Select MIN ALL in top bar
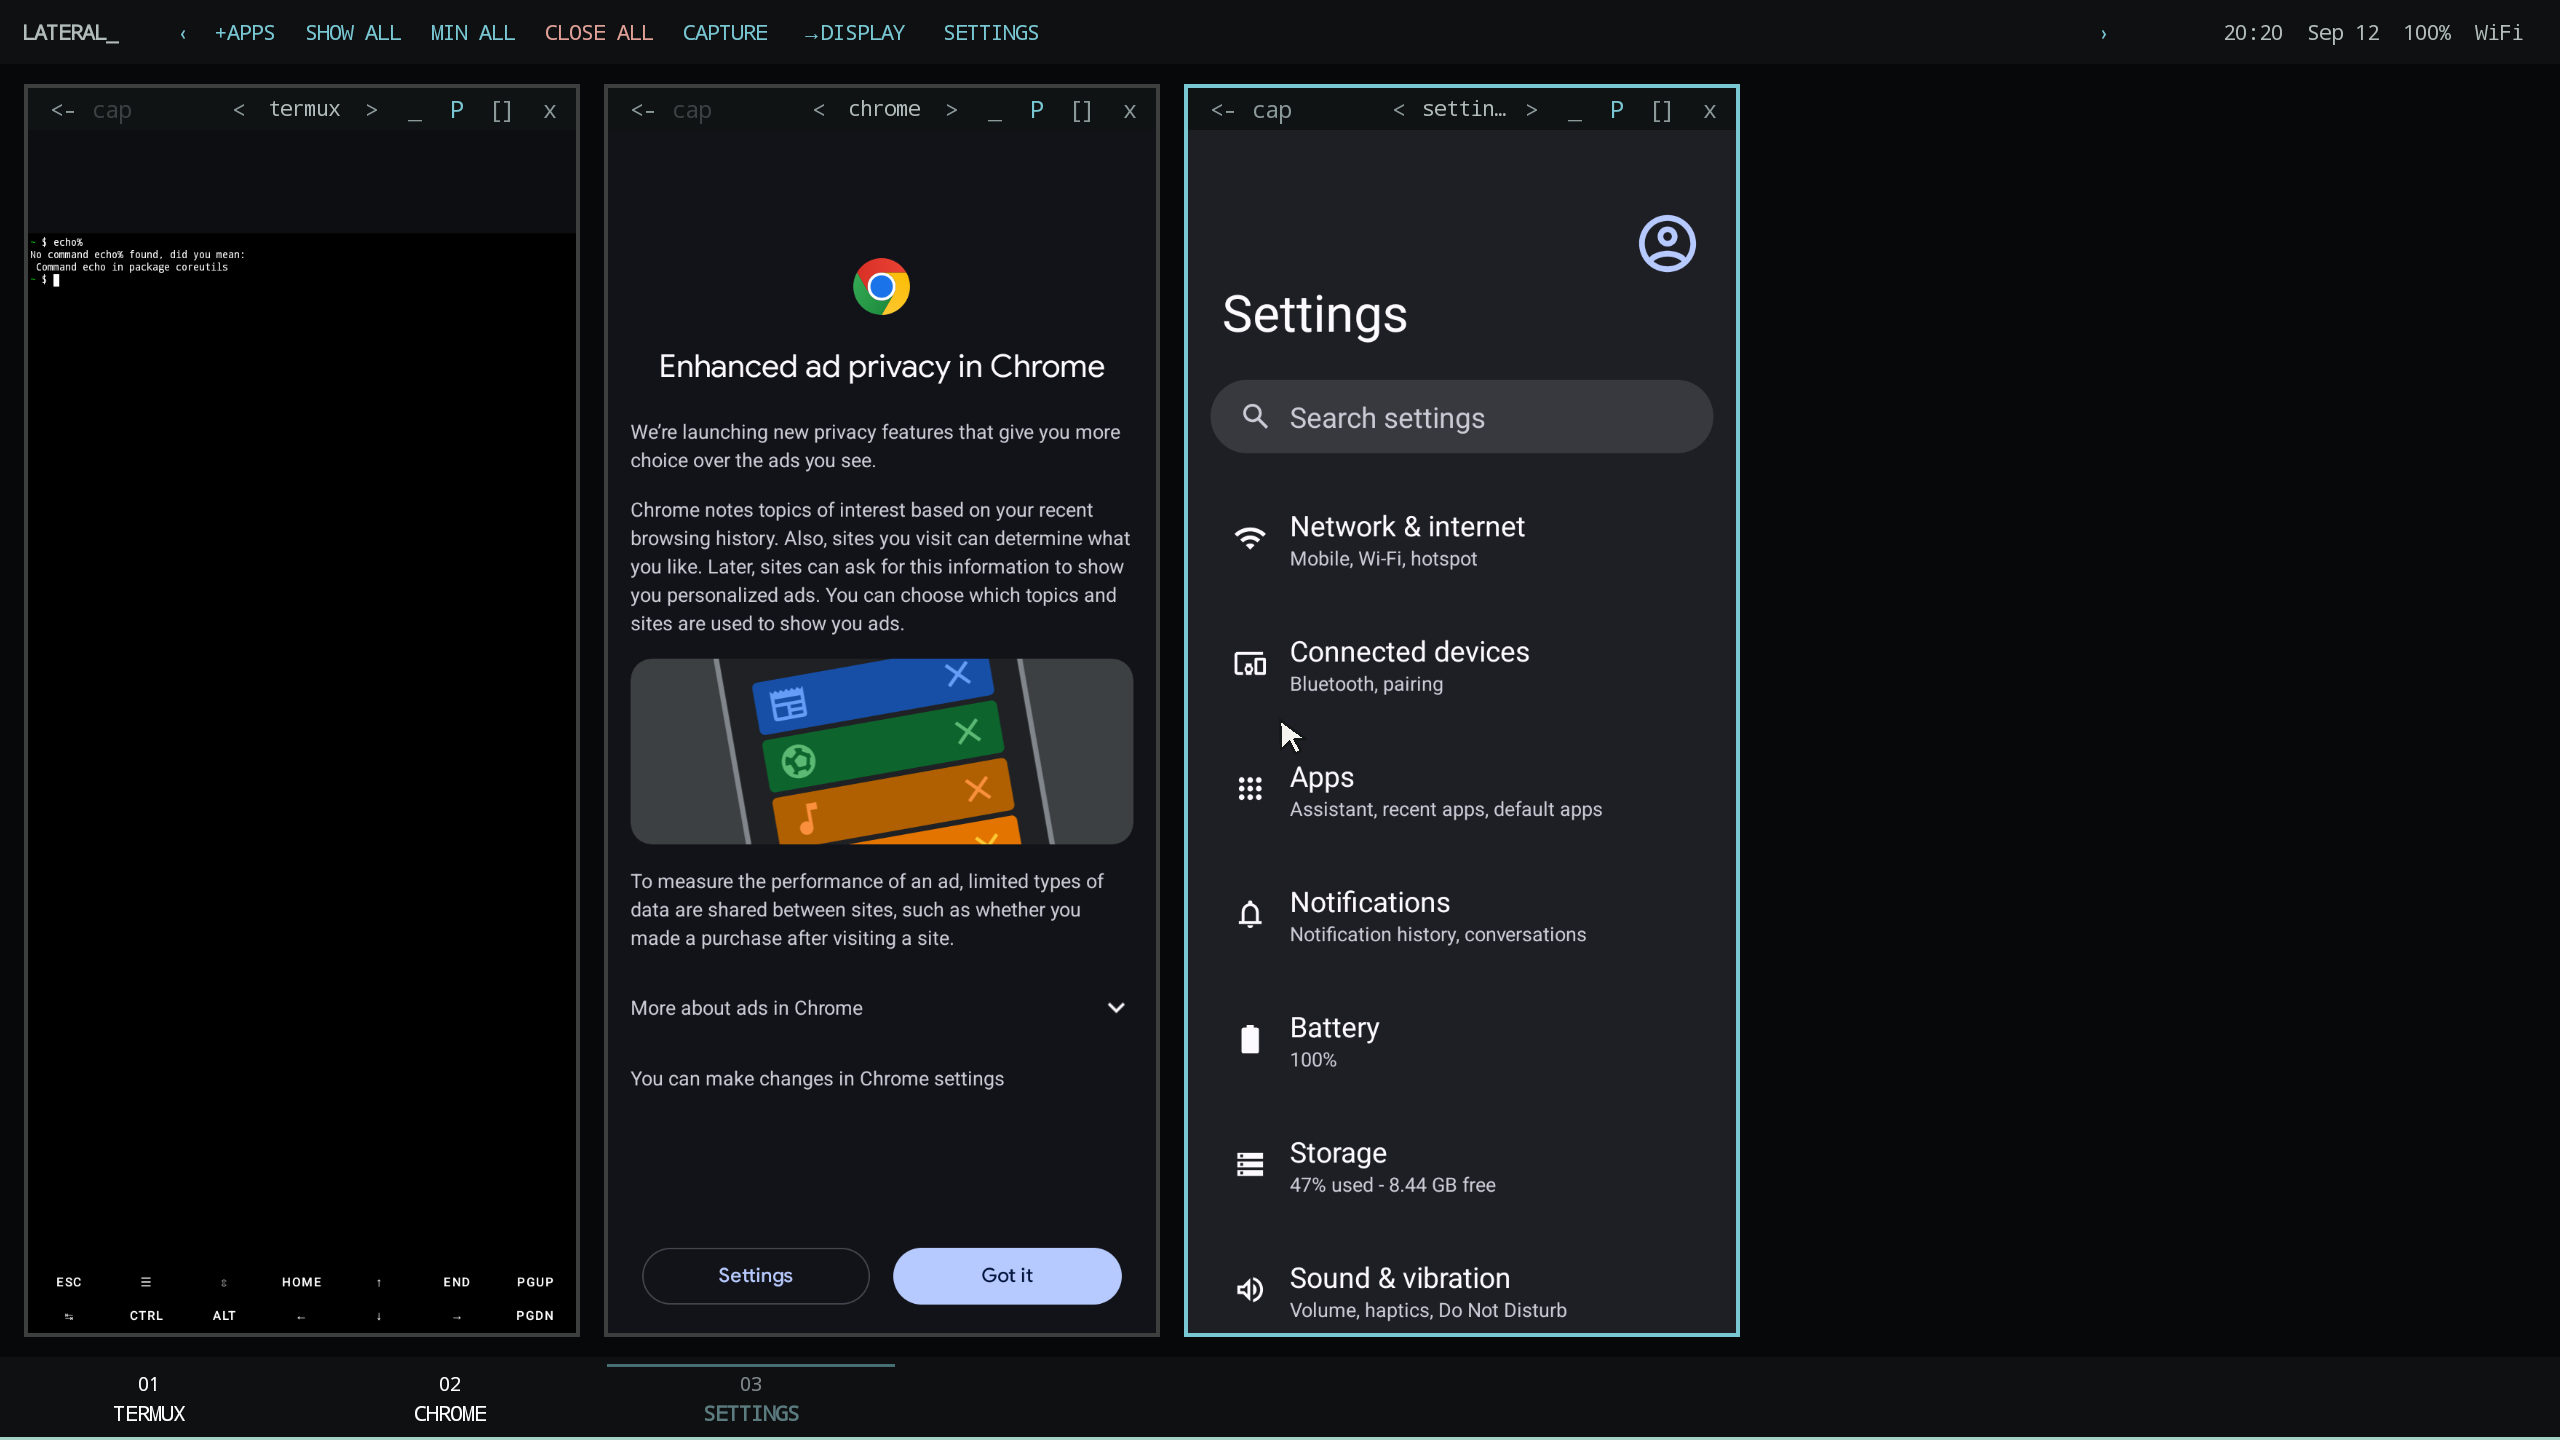 (473, 33)
